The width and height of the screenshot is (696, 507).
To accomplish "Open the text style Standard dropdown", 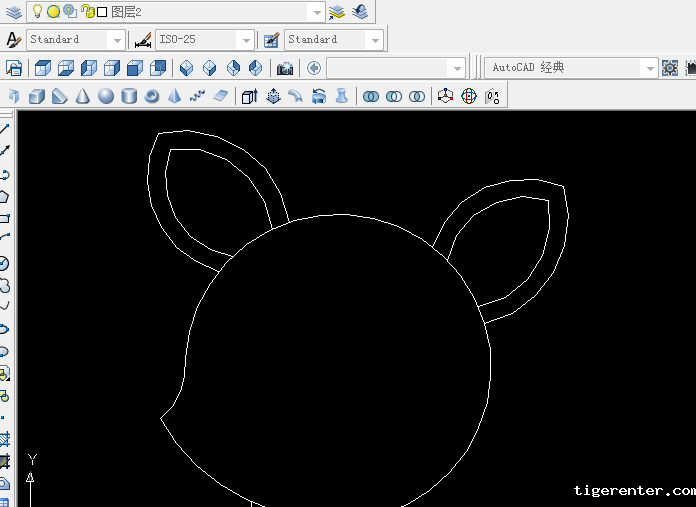I will click(116, 40).
